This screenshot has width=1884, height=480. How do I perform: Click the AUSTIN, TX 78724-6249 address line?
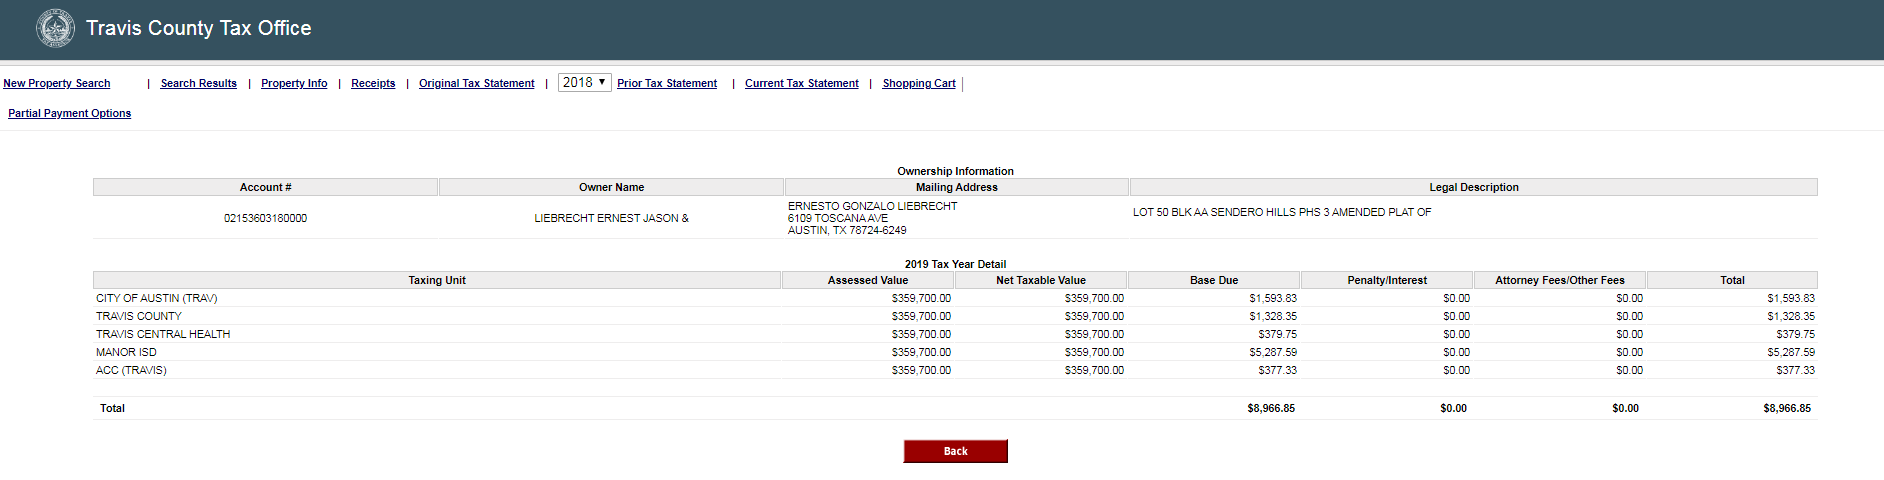(847, 230)
